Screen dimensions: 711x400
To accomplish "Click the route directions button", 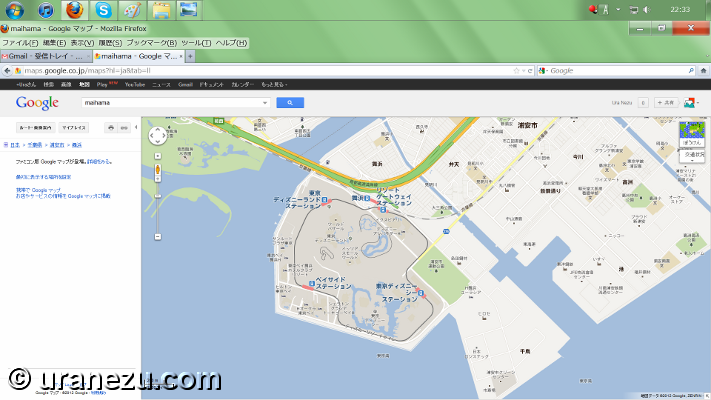I will pyautogui.click(x=35, y=128).
